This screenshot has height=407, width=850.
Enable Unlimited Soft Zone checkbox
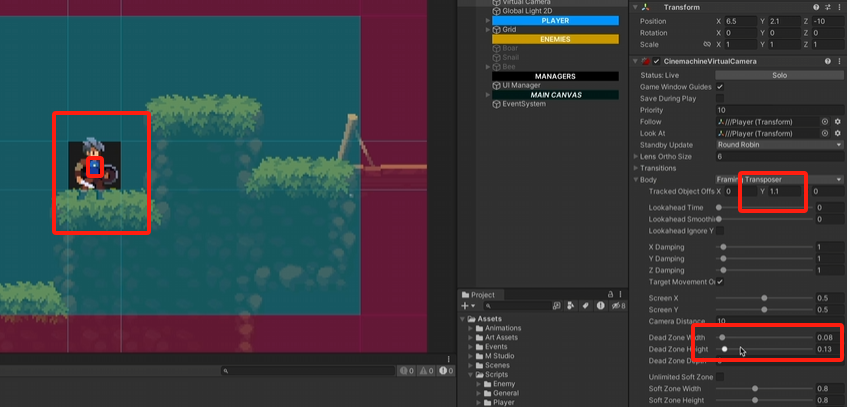click(720, 377)
